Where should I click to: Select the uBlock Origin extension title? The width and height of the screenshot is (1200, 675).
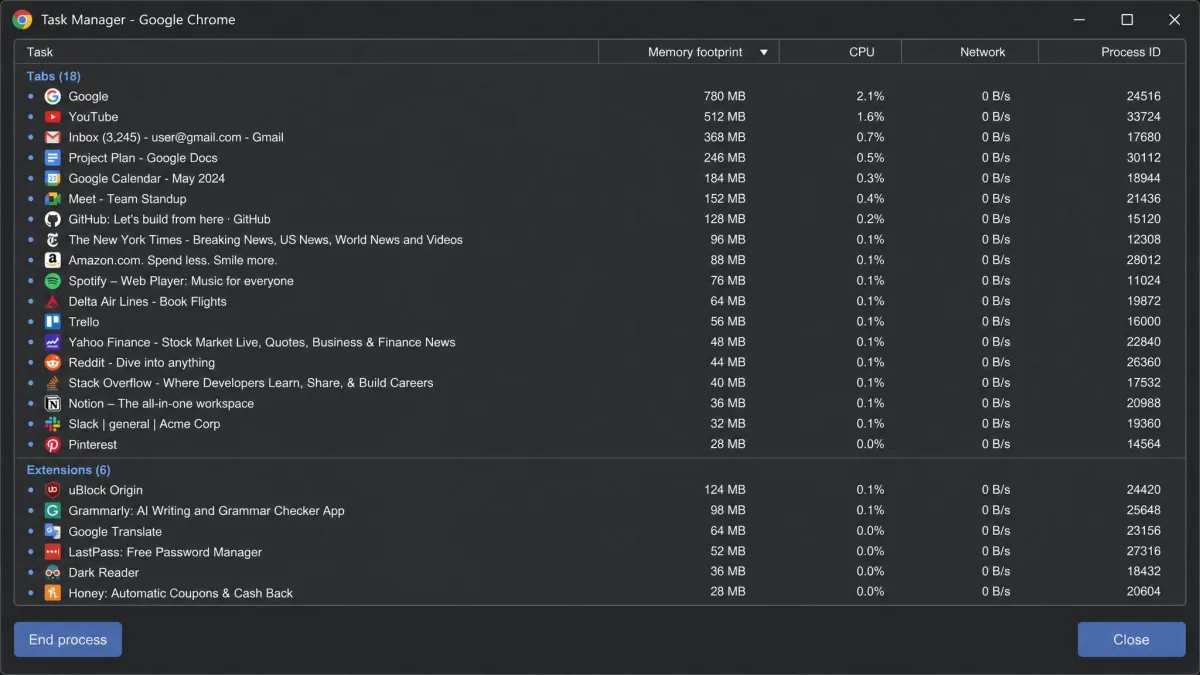tap(106, 490)
